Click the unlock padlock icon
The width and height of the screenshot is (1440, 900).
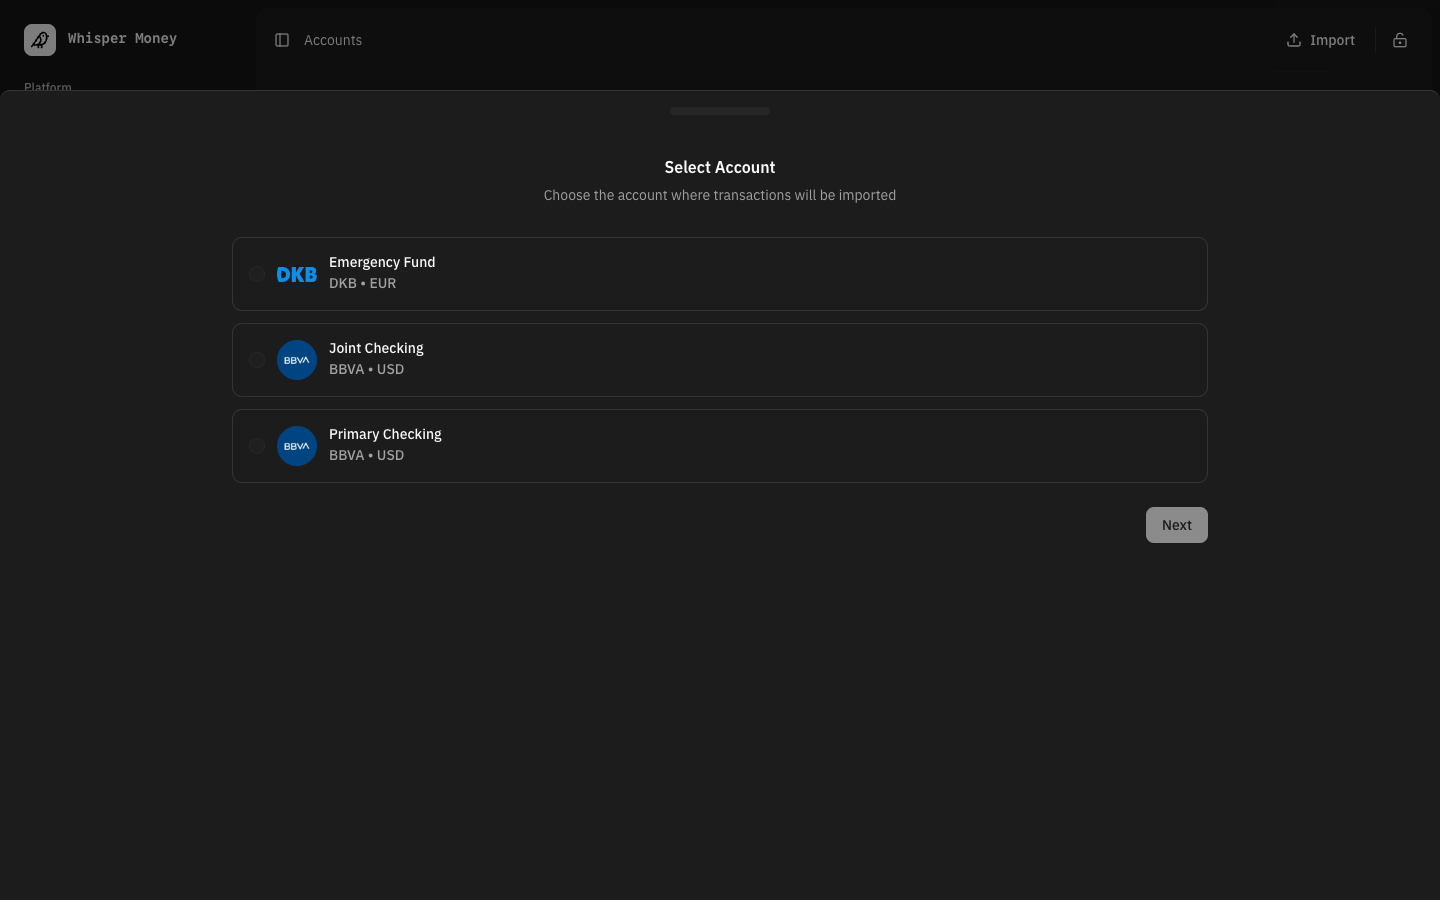1400,40
